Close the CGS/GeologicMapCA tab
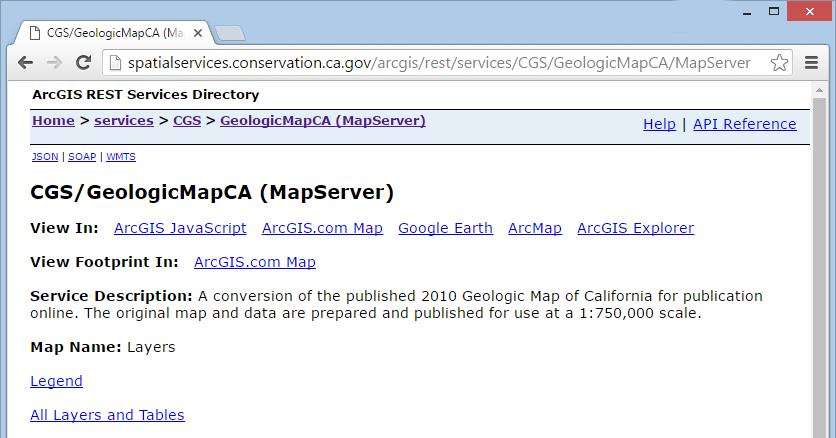 197,33
